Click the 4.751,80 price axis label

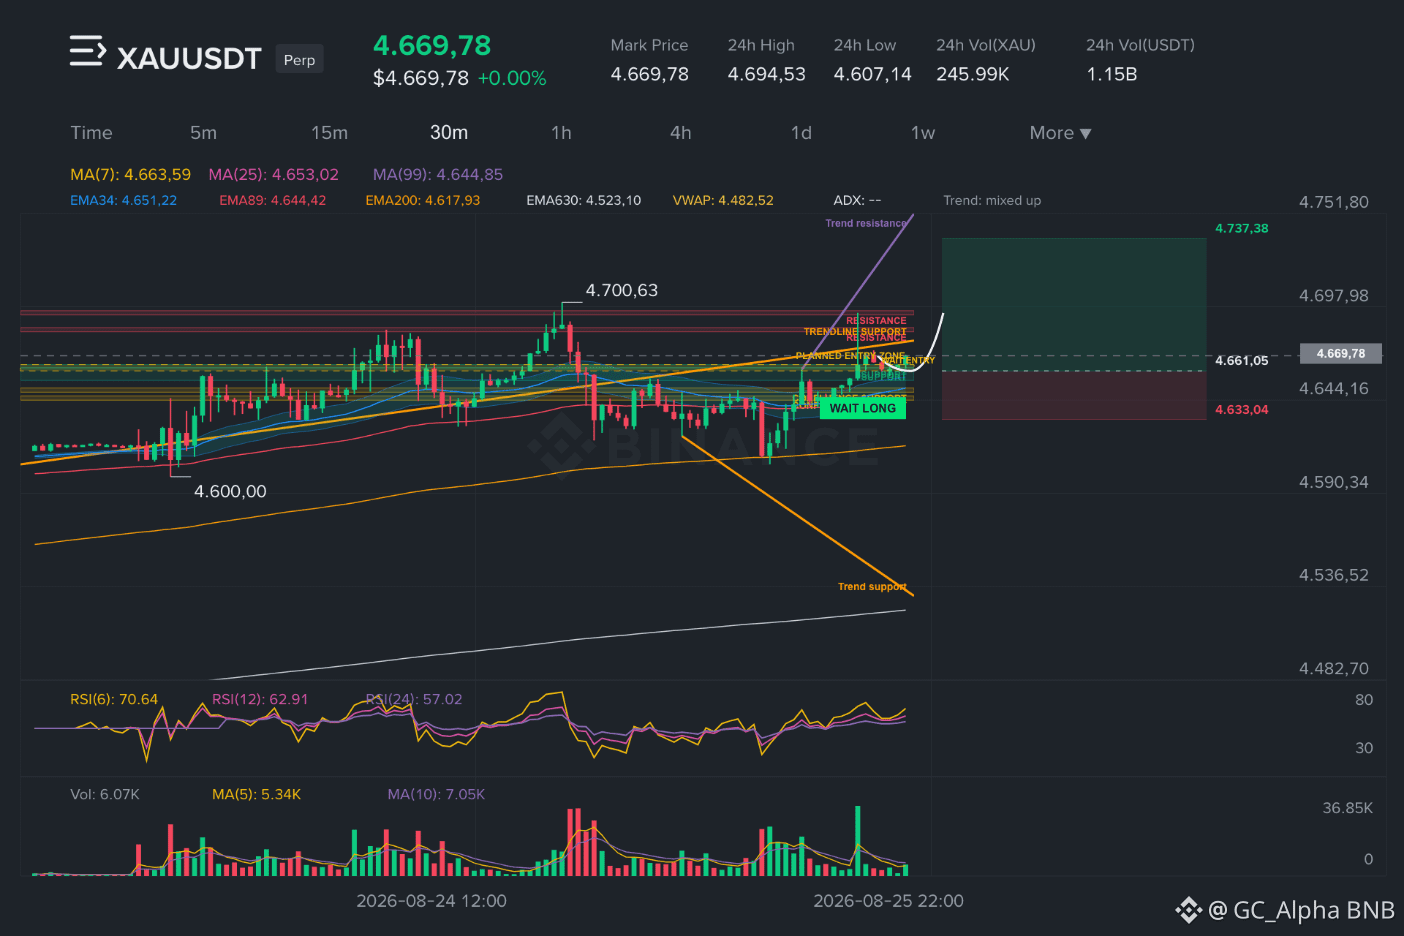(x=1334, y=203)
